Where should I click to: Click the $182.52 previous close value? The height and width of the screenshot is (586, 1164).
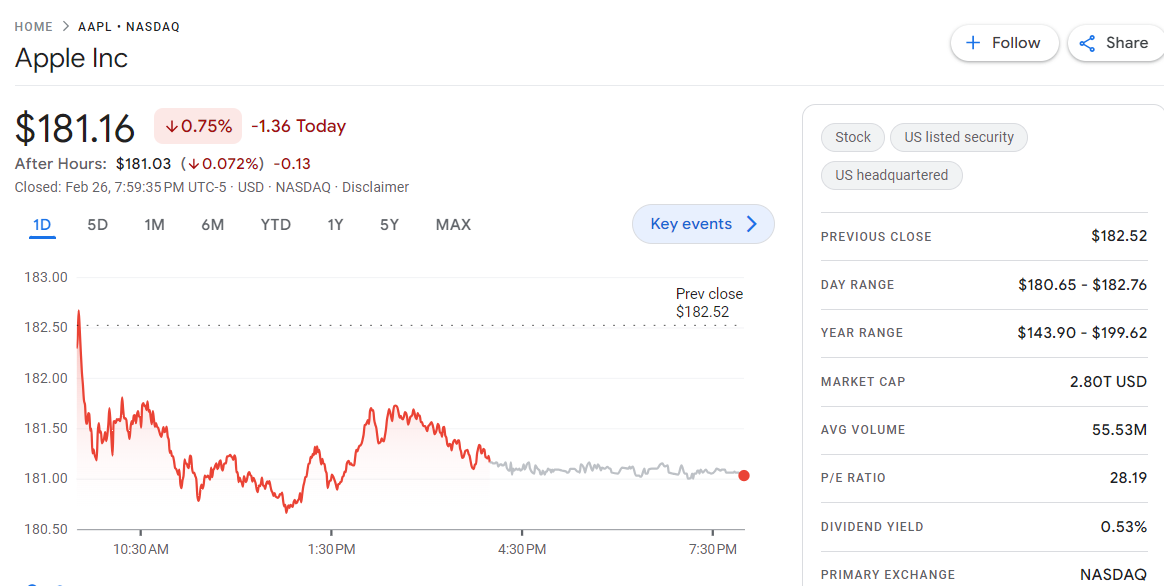1119,236
